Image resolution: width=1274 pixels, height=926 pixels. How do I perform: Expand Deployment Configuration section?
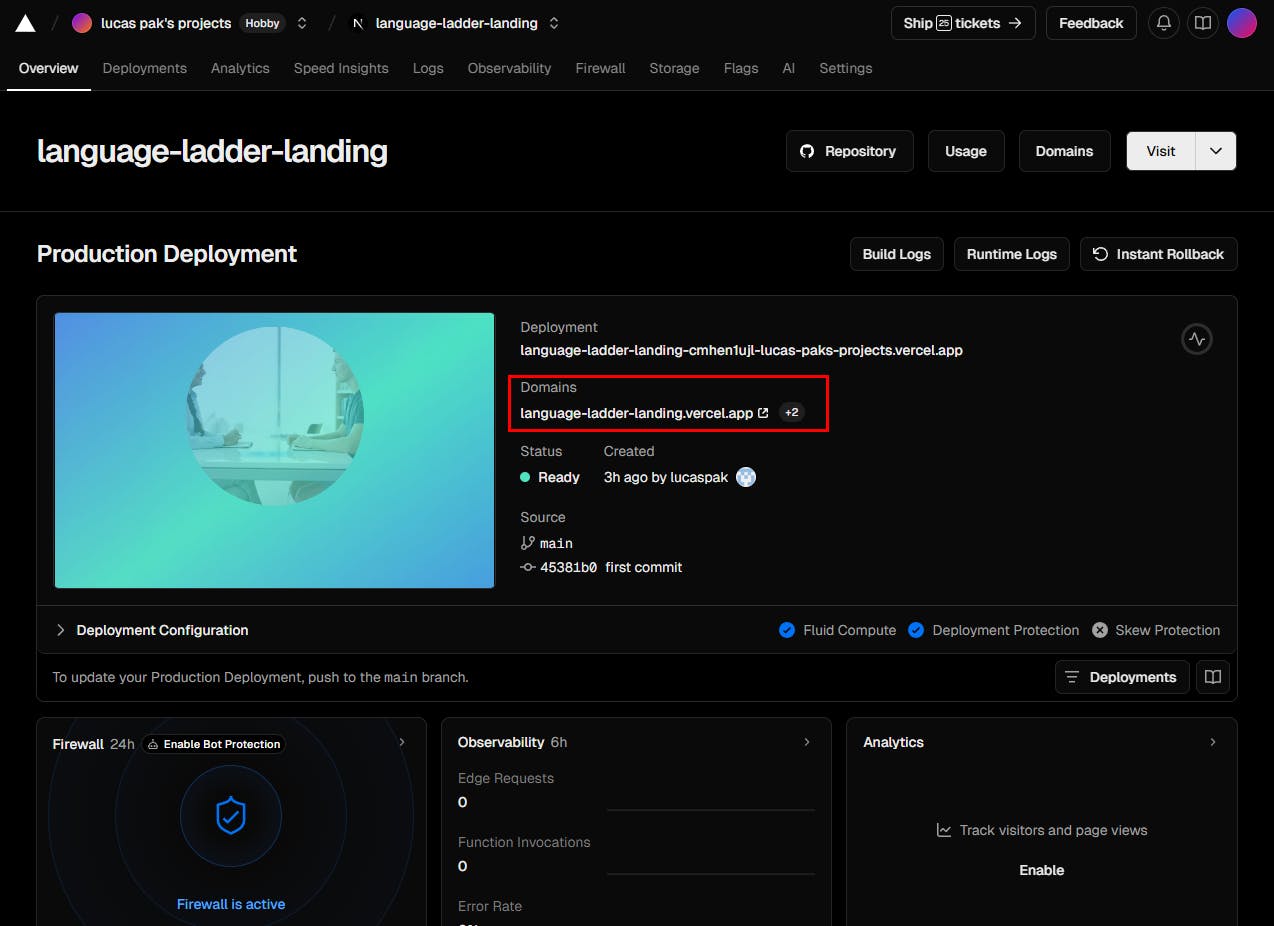152,630
